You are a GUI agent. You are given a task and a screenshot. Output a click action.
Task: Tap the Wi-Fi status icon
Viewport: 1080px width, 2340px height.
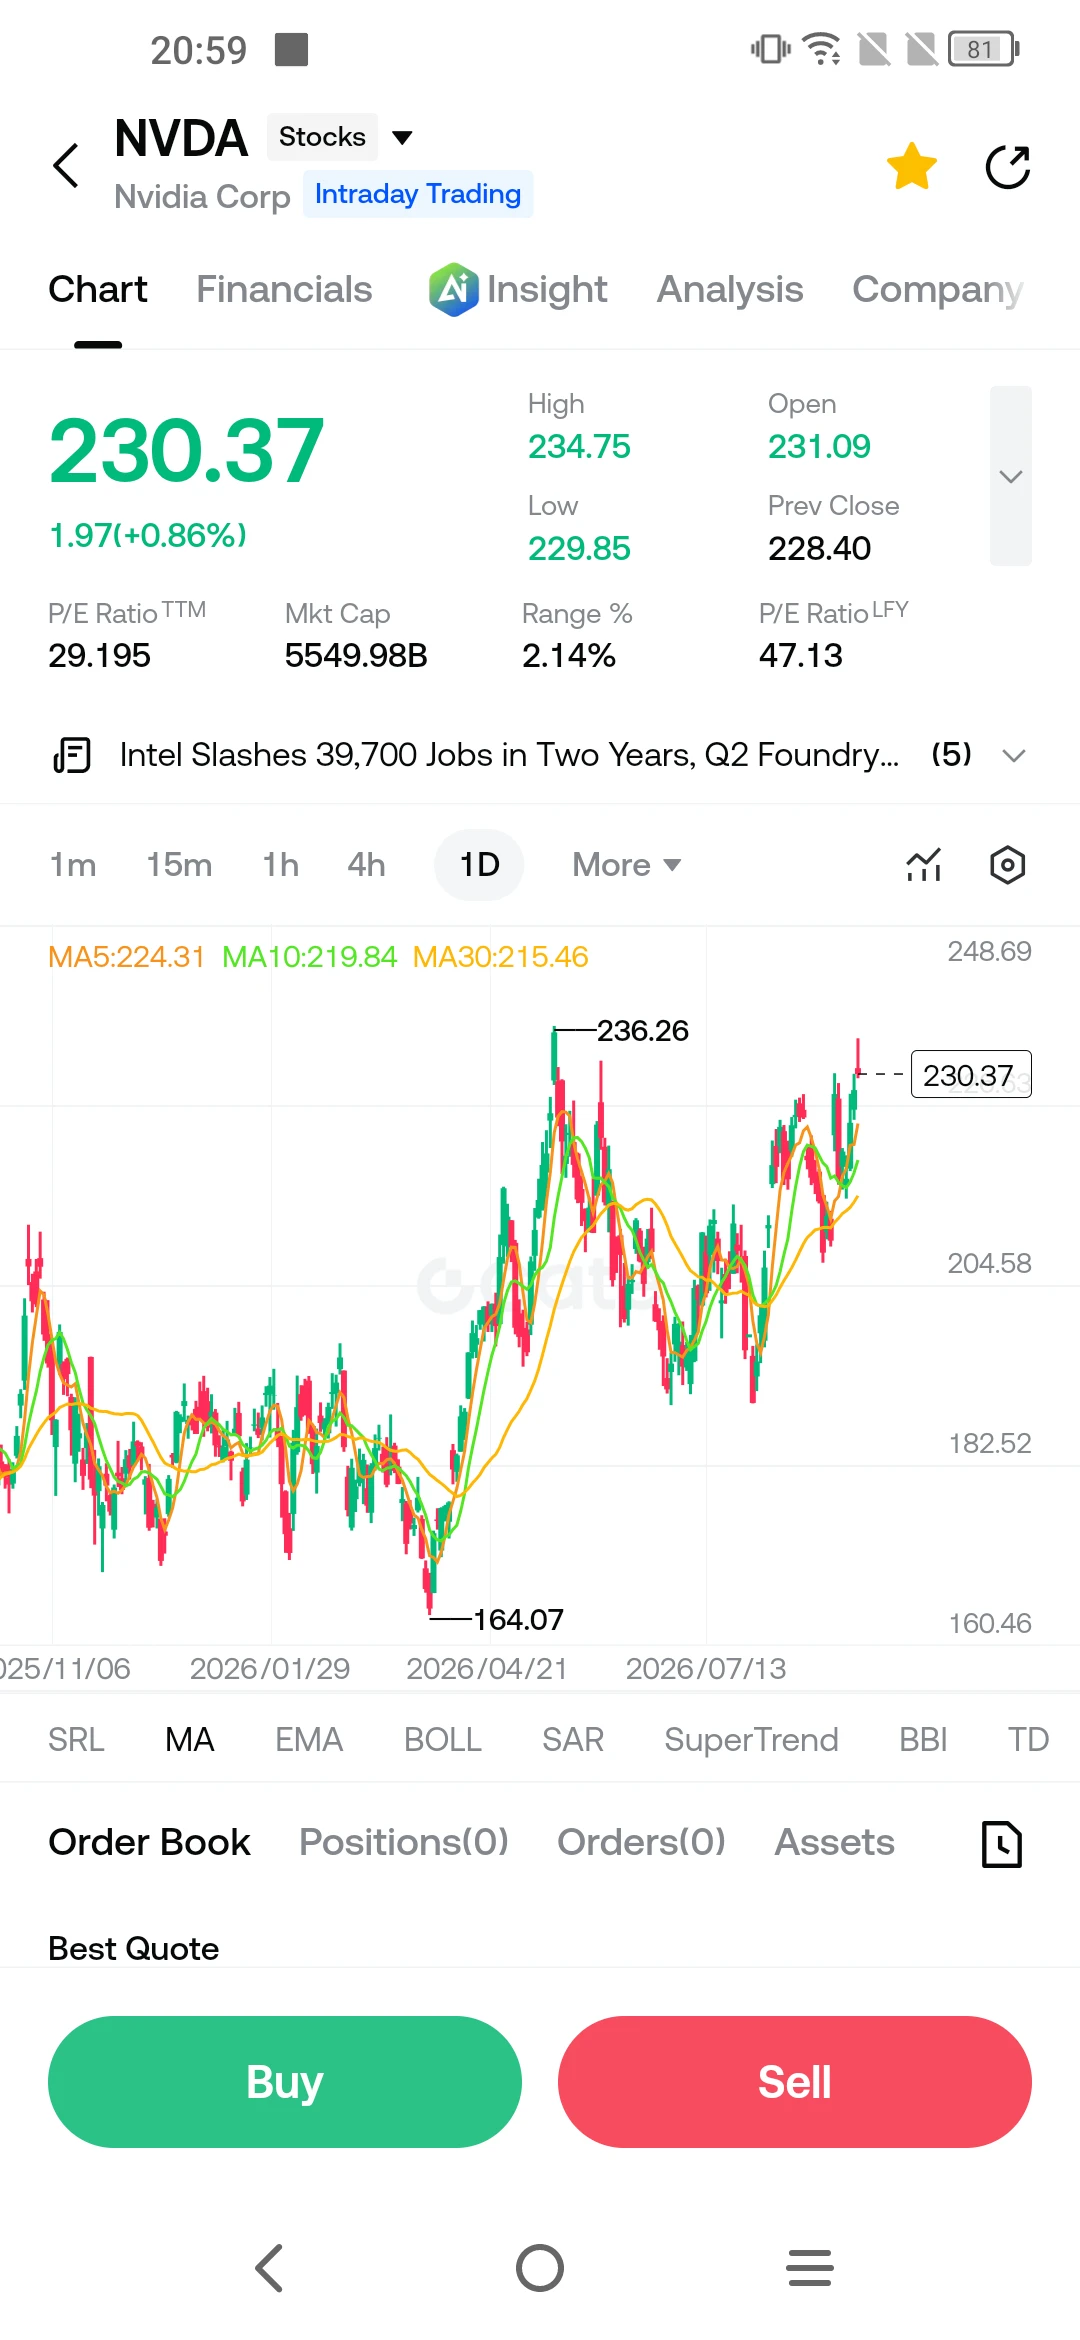pyautogui.click(x=822, y=49)
